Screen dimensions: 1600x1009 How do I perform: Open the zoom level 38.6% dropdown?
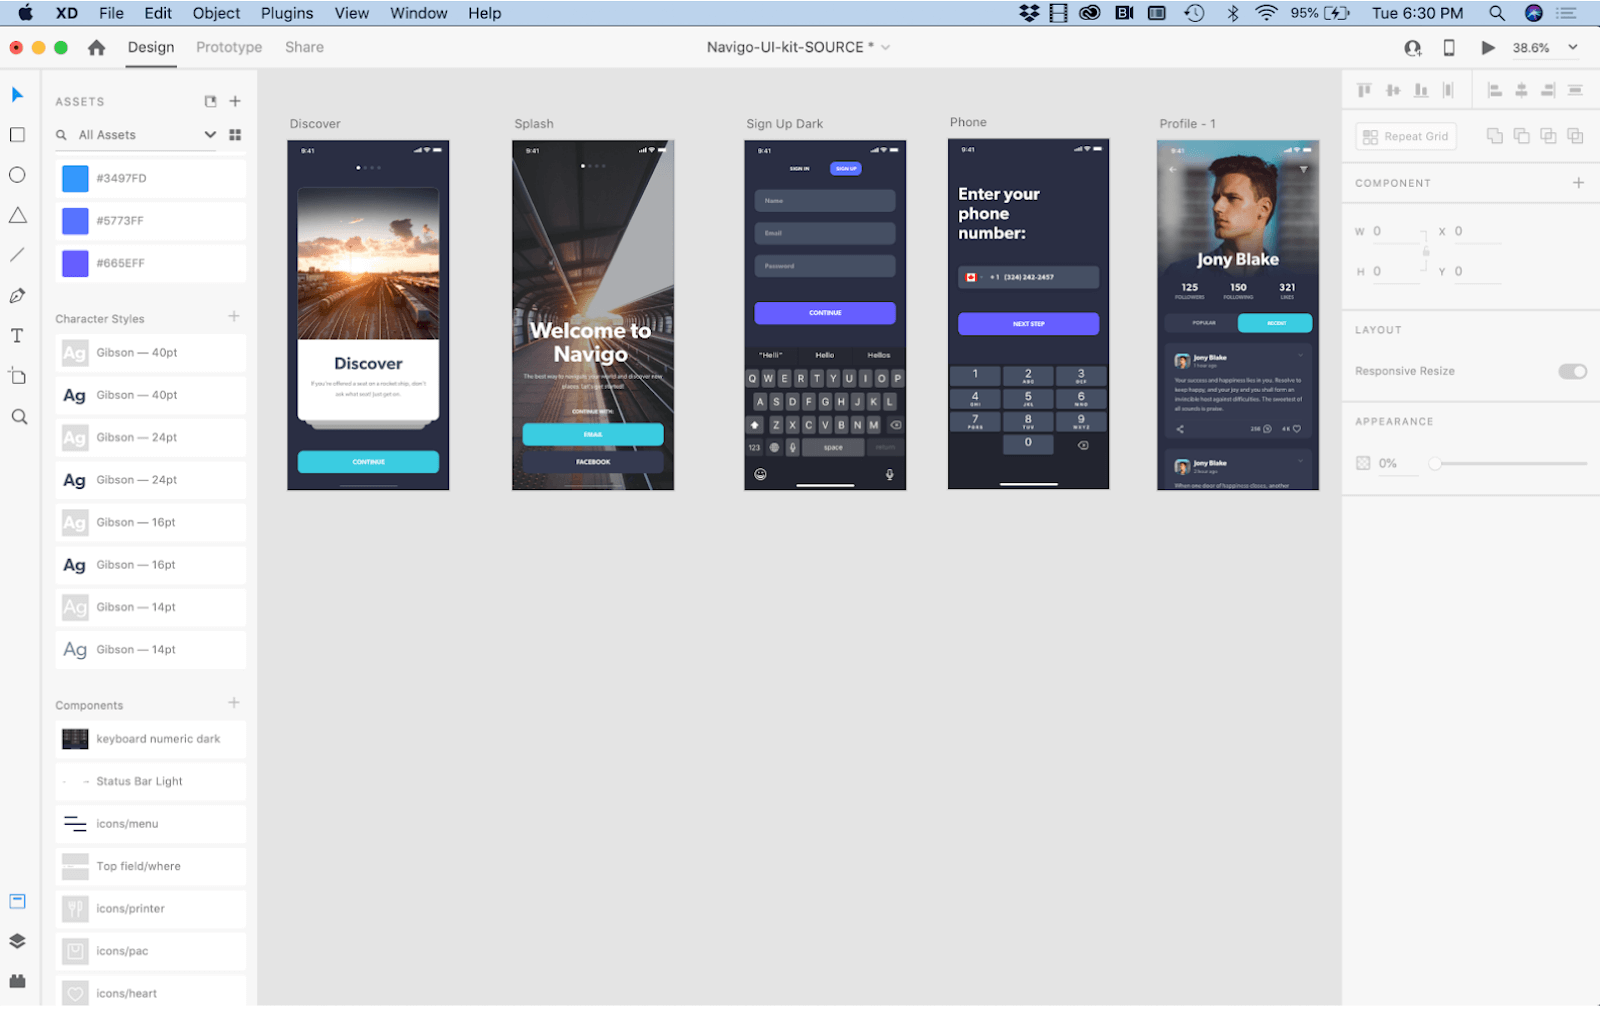click(x=1572, y=47)
